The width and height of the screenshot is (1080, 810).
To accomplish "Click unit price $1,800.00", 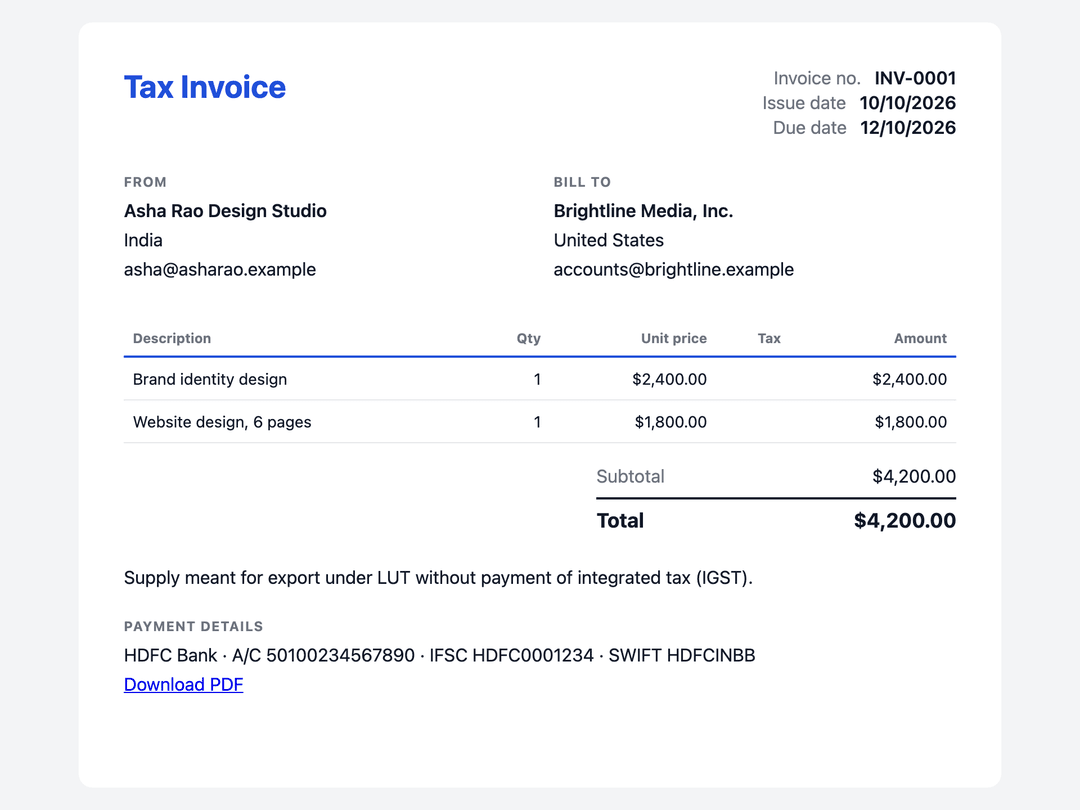I will coord(670,422).
